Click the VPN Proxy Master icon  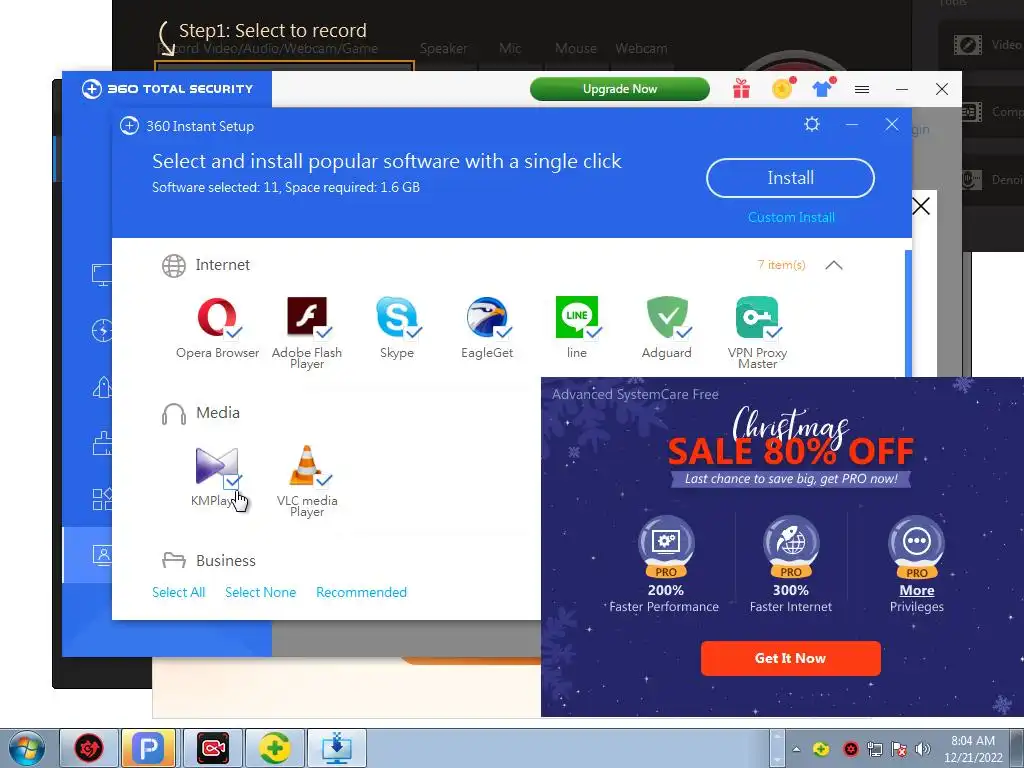tap(757, 317)
